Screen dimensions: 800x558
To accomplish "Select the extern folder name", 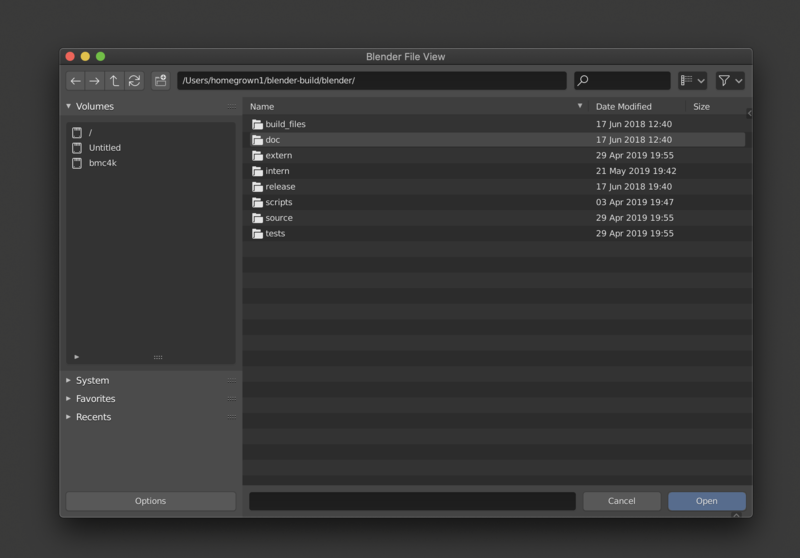I will (x=279, y=156).
